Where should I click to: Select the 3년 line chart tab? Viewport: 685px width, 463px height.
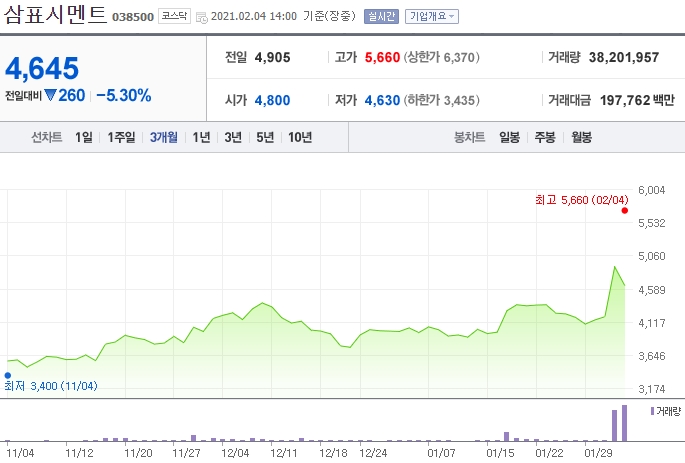click(x=233, y=137)
